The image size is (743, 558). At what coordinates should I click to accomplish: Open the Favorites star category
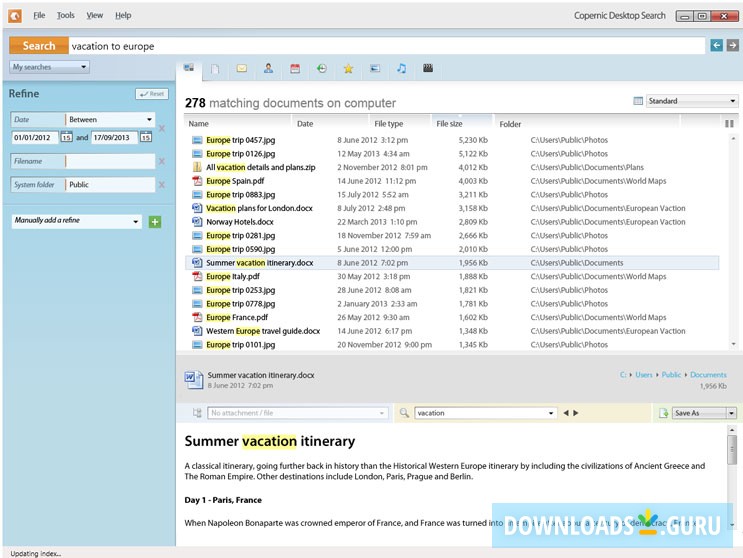click(x=348, y=69)
